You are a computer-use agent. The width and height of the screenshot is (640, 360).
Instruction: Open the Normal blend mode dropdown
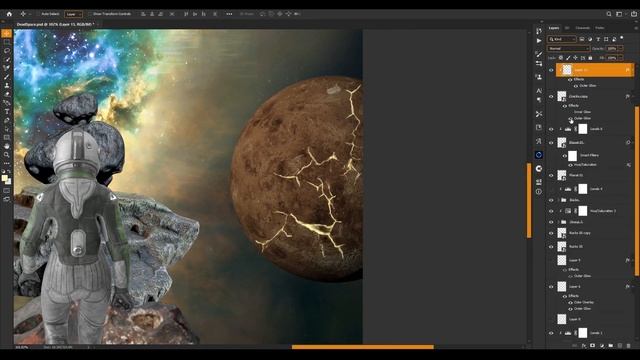[x=568, y=49]
